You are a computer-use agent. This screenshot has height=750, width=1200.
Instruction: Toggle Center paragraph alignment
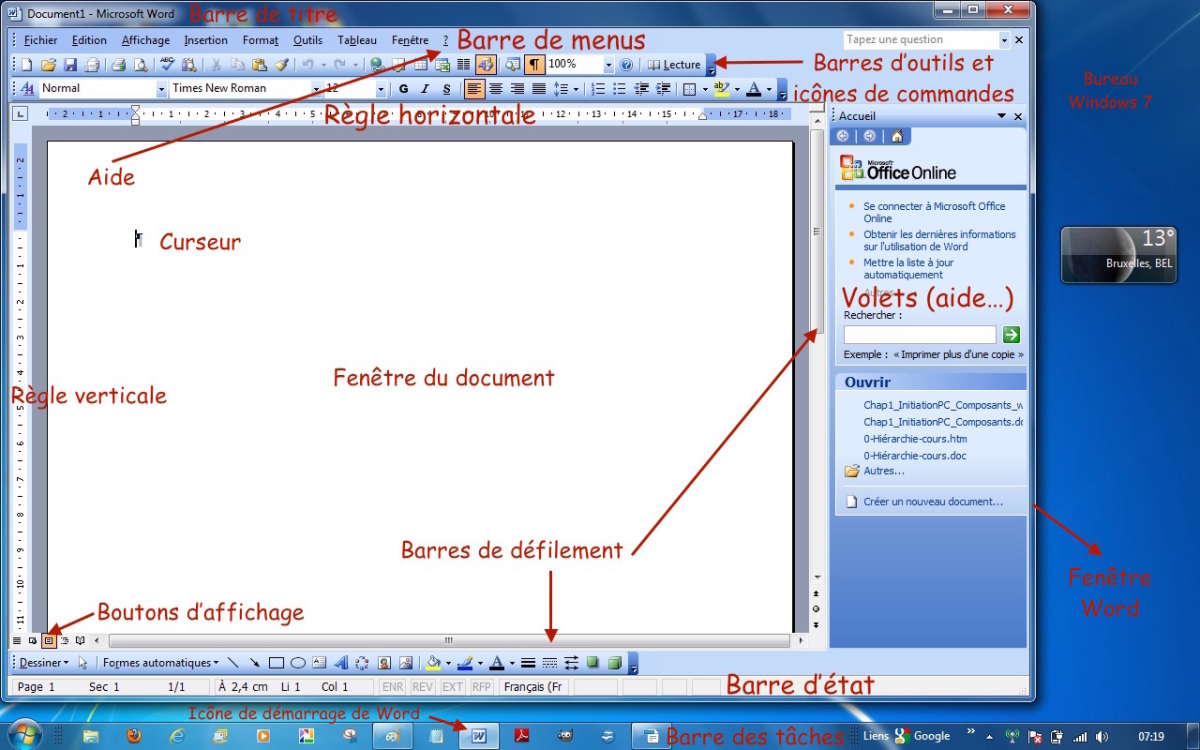[496, 89]
